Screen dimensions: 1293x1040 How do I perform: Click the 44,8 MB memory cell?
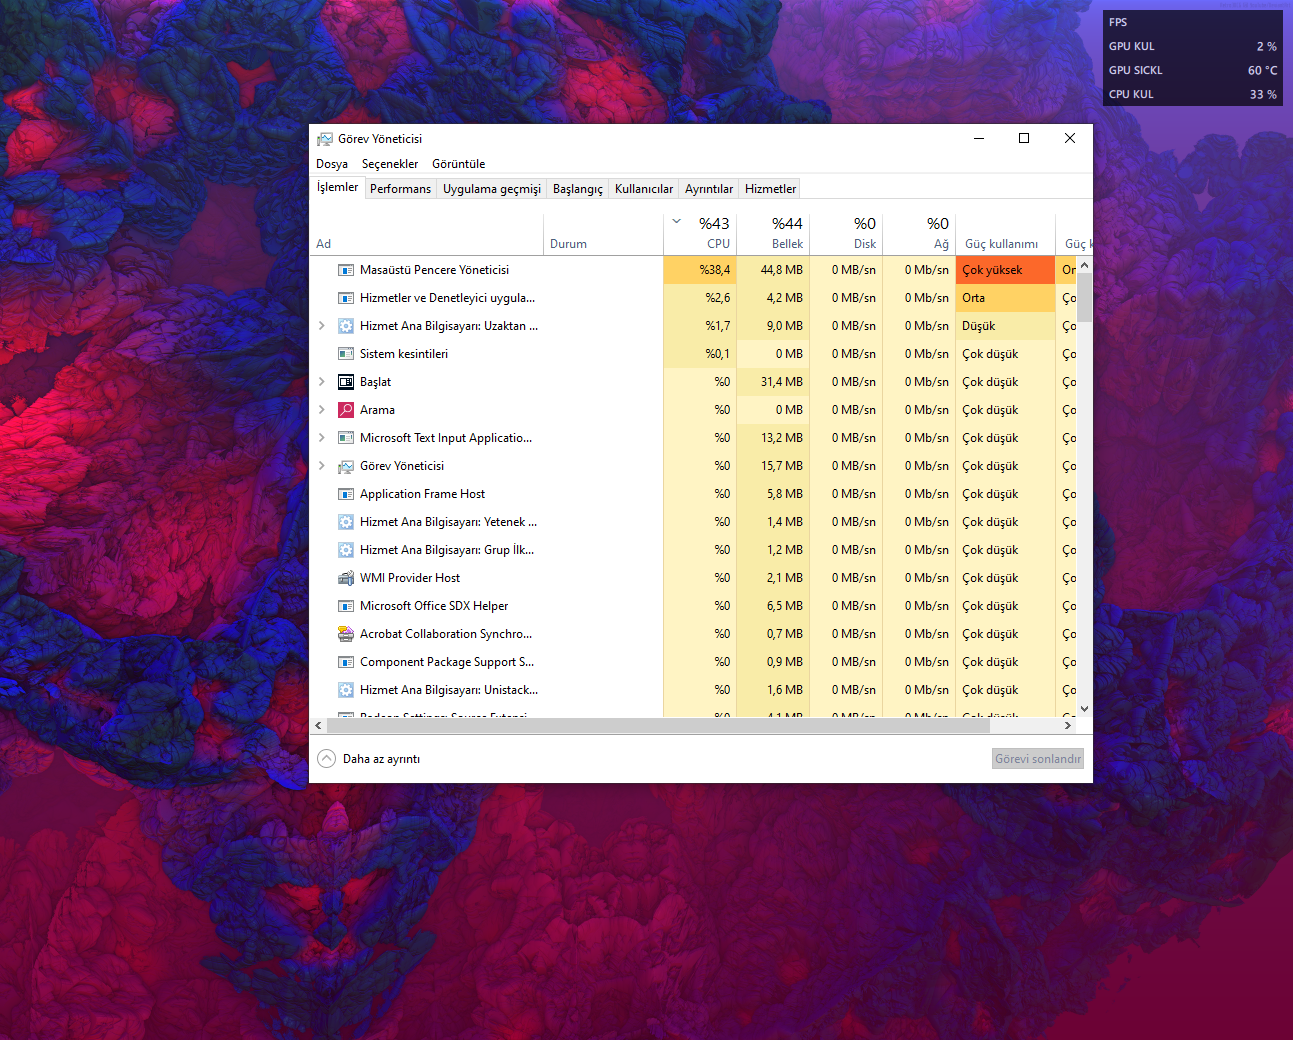pos(773,270)
